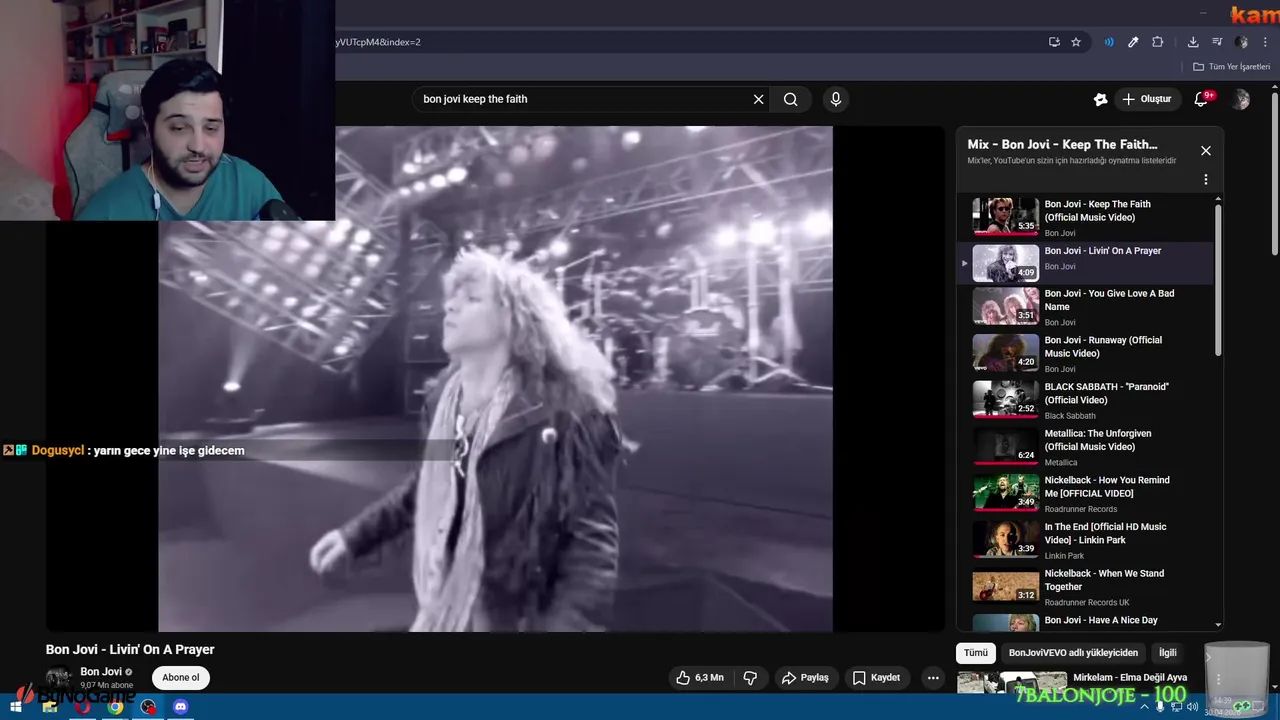Viewport: 1280px width, 720px height.
Task: Open the media control music-note icon
Action: point(1217,42)
